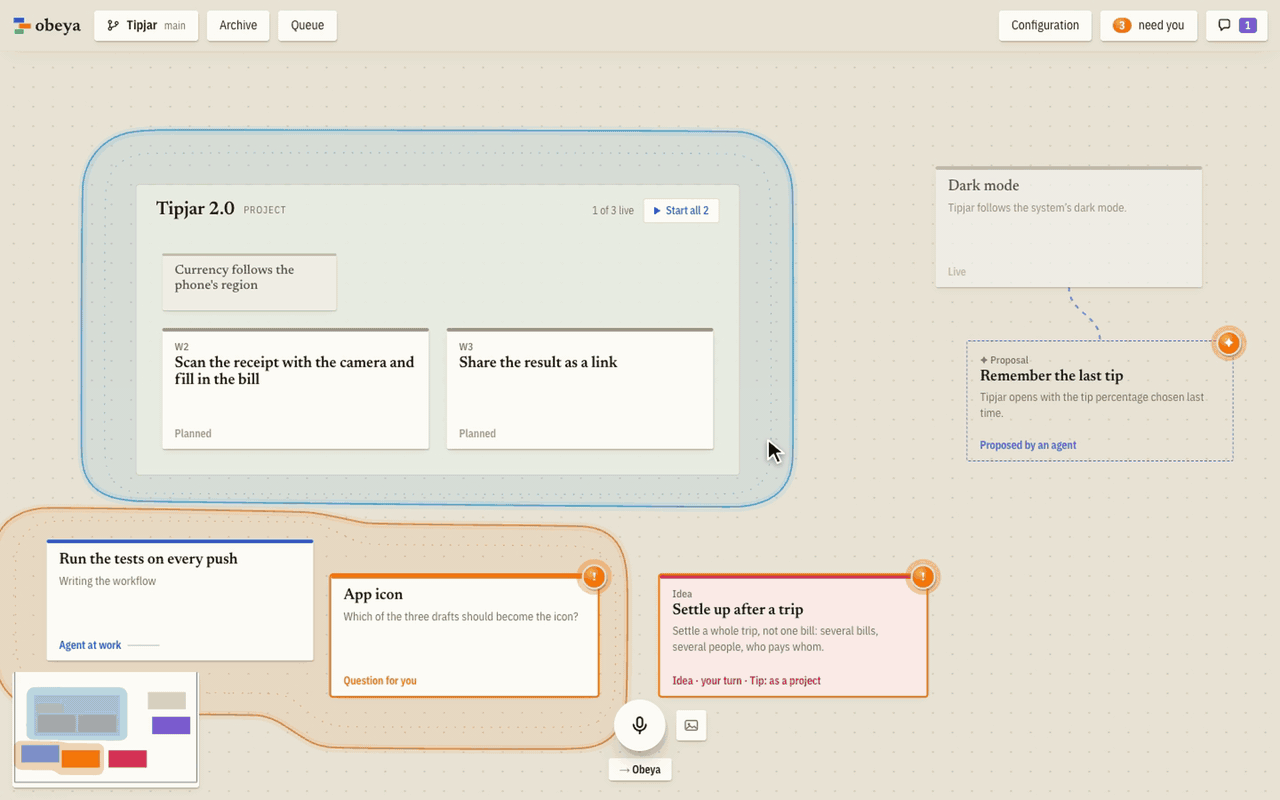This screenshot has width=1280, height=800.
Task: Open the Dark mode card
Action: [1068, 227]
